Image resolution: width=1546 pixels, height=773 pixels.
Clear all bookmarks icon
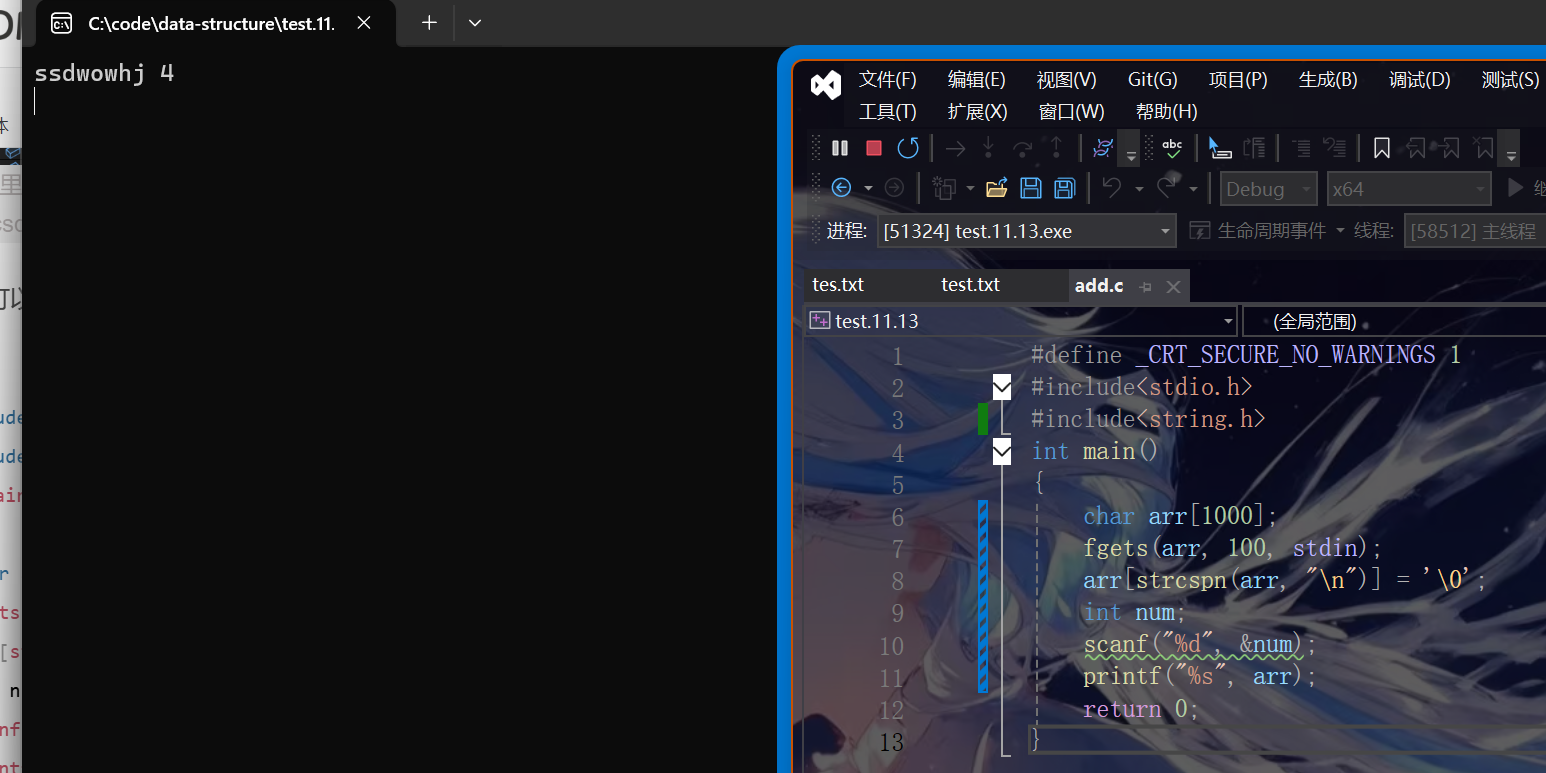tap(1483, 148)
